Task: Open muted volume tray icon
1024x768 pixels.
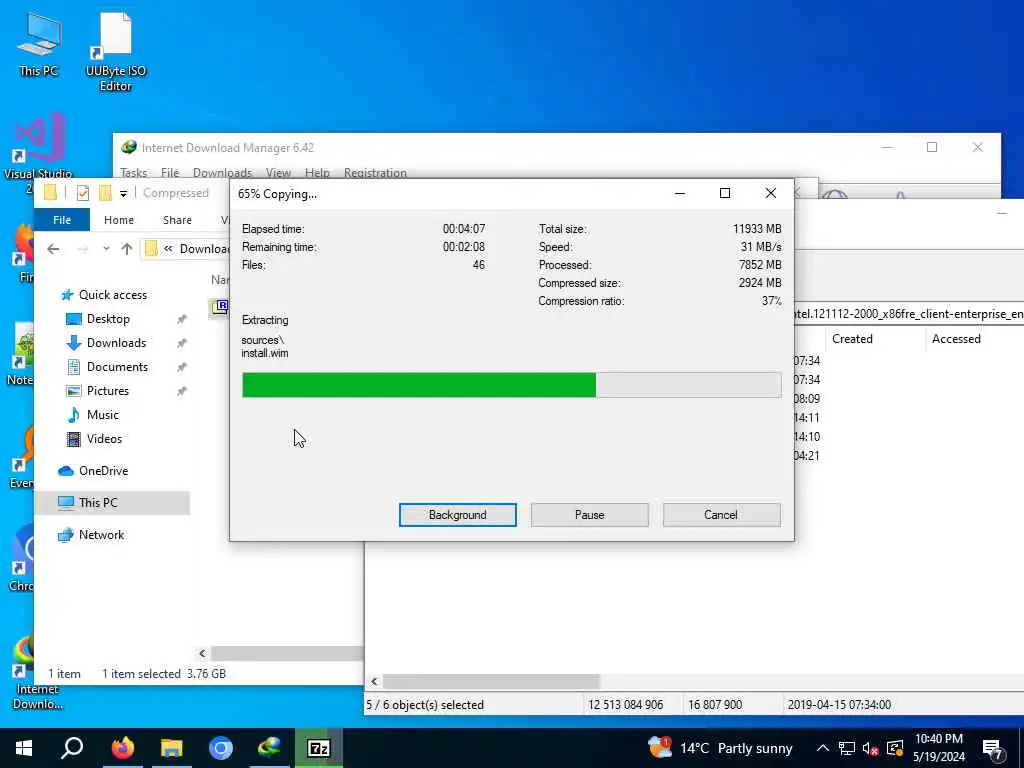Action: click(870, 748)
